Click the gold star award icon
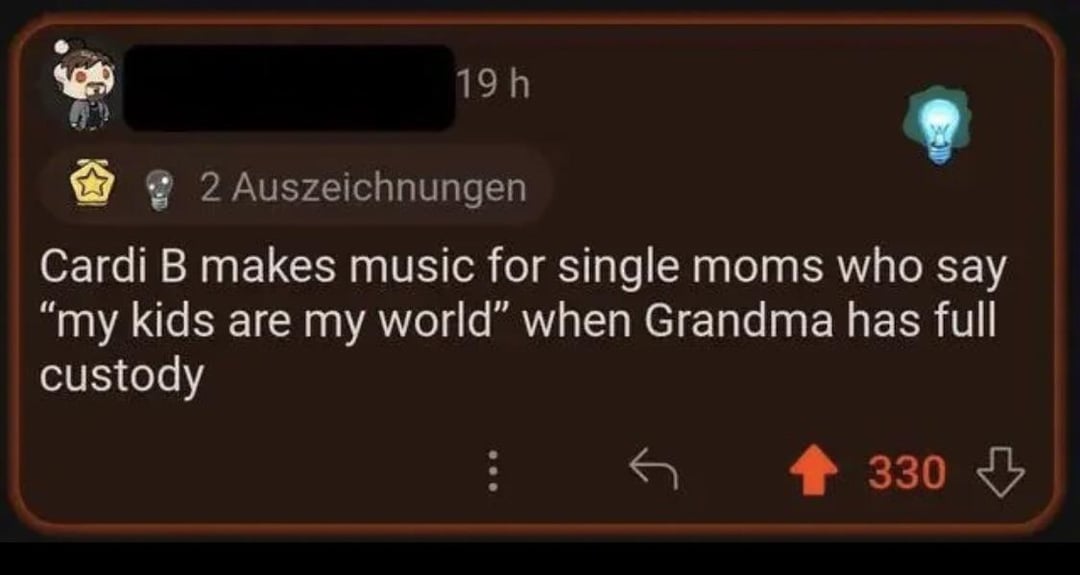Image resolution: width=1080 pixels, height=575 pixels. point(87,187)
